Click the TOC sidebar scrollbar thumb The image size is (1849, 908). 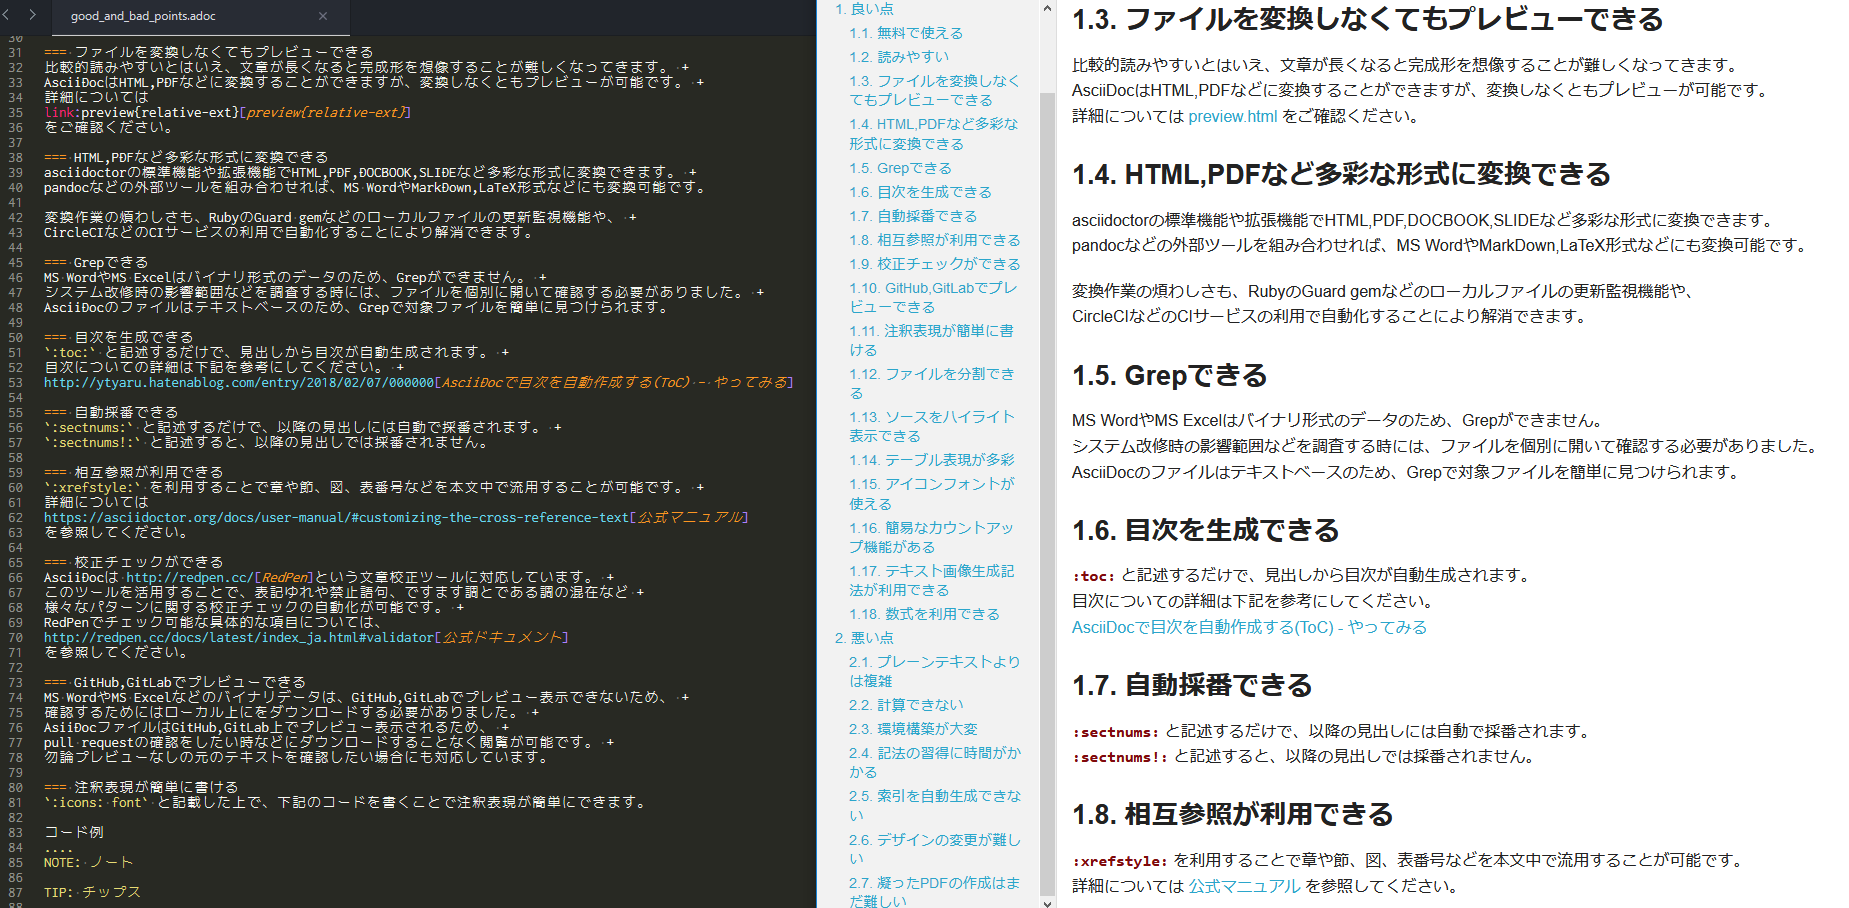tap(1047, 494)
